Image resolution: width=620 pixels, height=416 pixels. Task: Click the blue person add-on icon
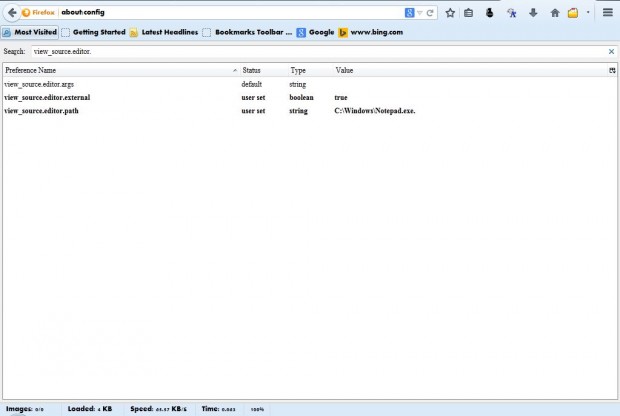pos(512,13)
